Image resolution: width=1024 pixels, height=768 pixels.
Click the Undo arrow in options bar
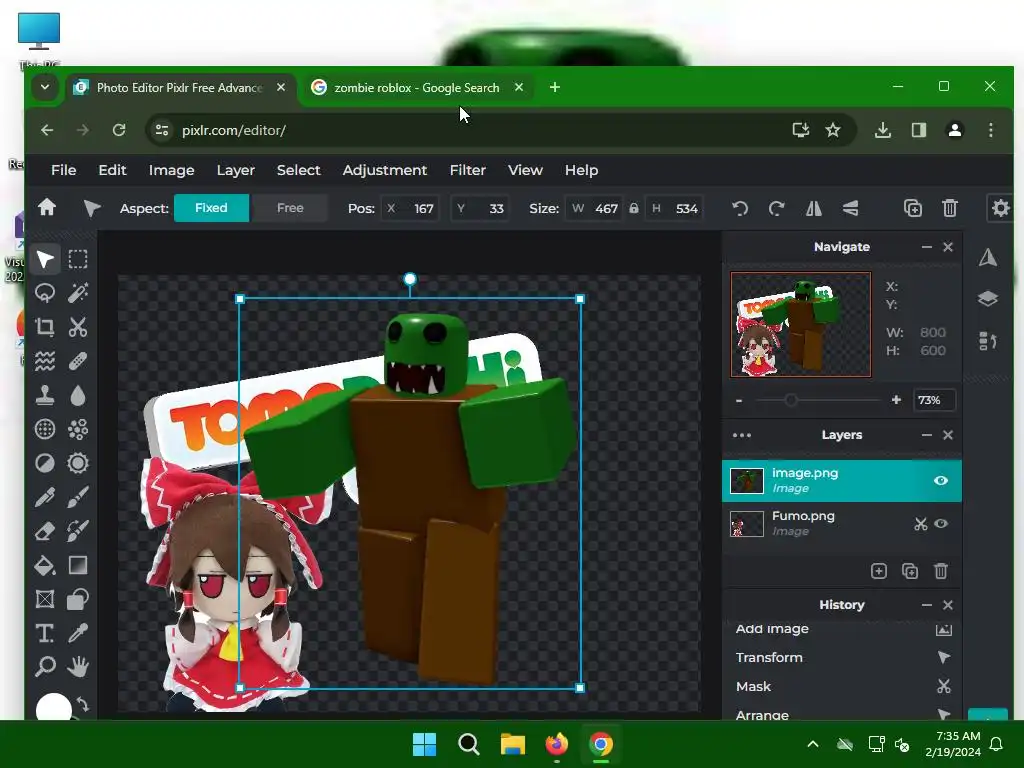tap(740, 208)
